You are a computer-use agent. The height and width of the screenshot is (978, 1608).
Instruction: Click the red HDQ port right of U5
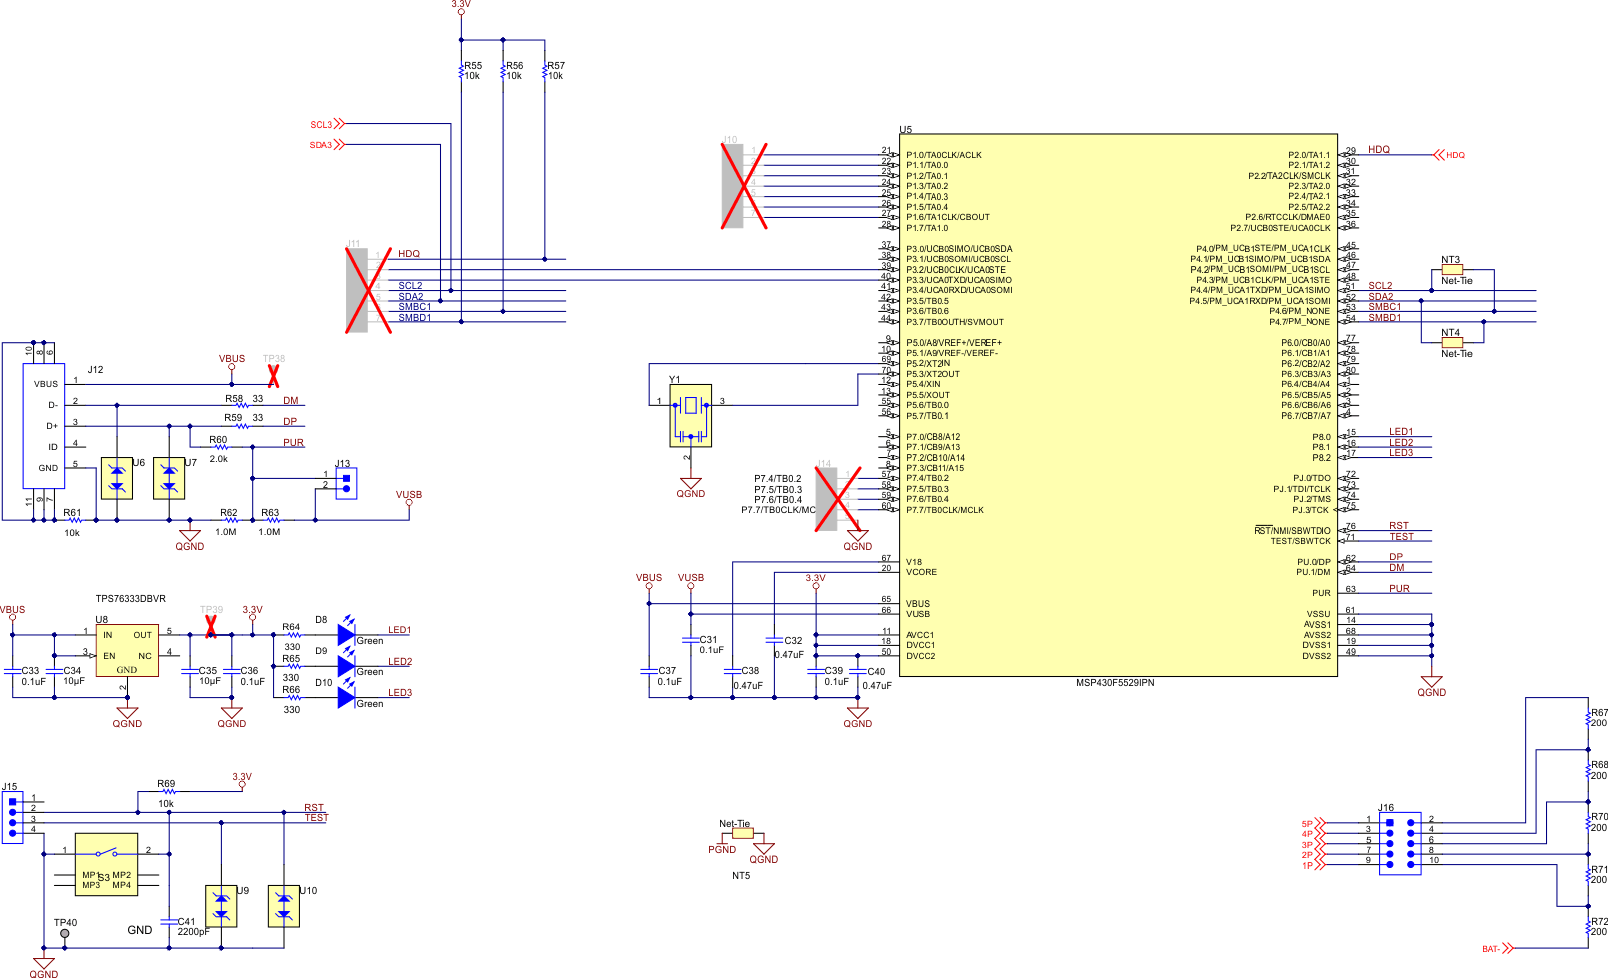point(1449,155)
